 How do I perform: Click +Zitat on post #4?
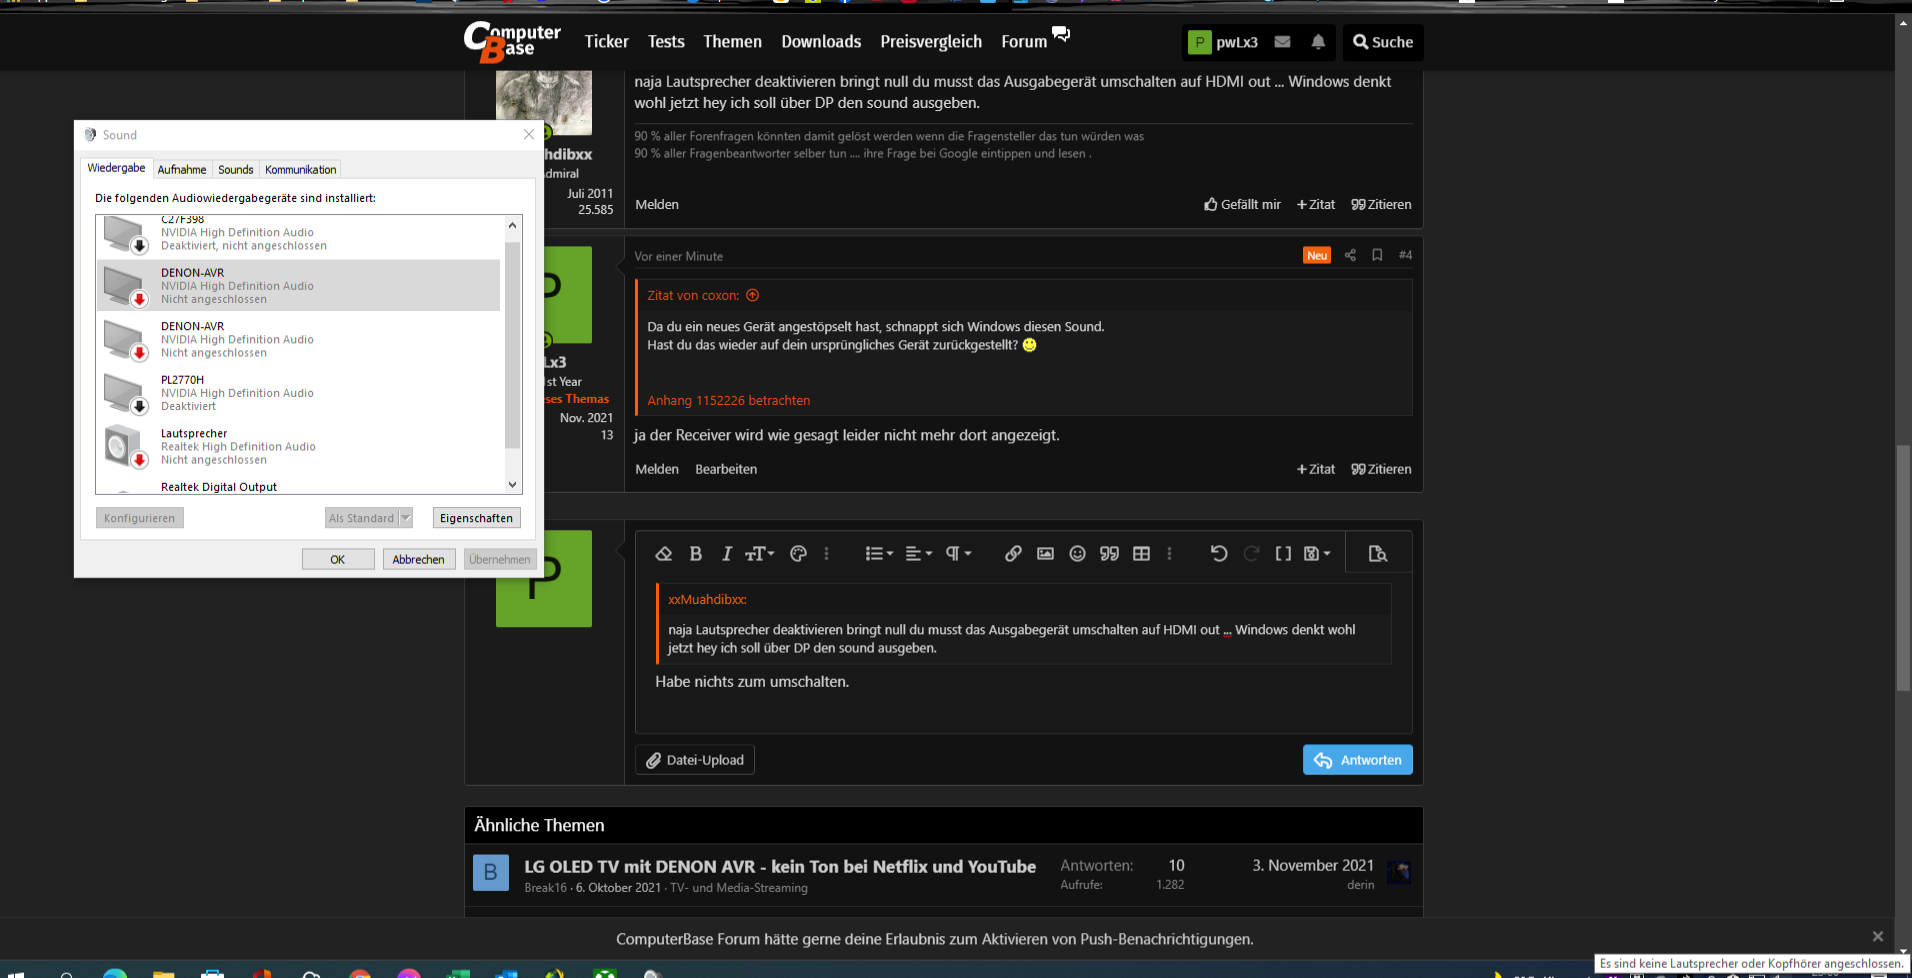click(x=1316, y=469)
